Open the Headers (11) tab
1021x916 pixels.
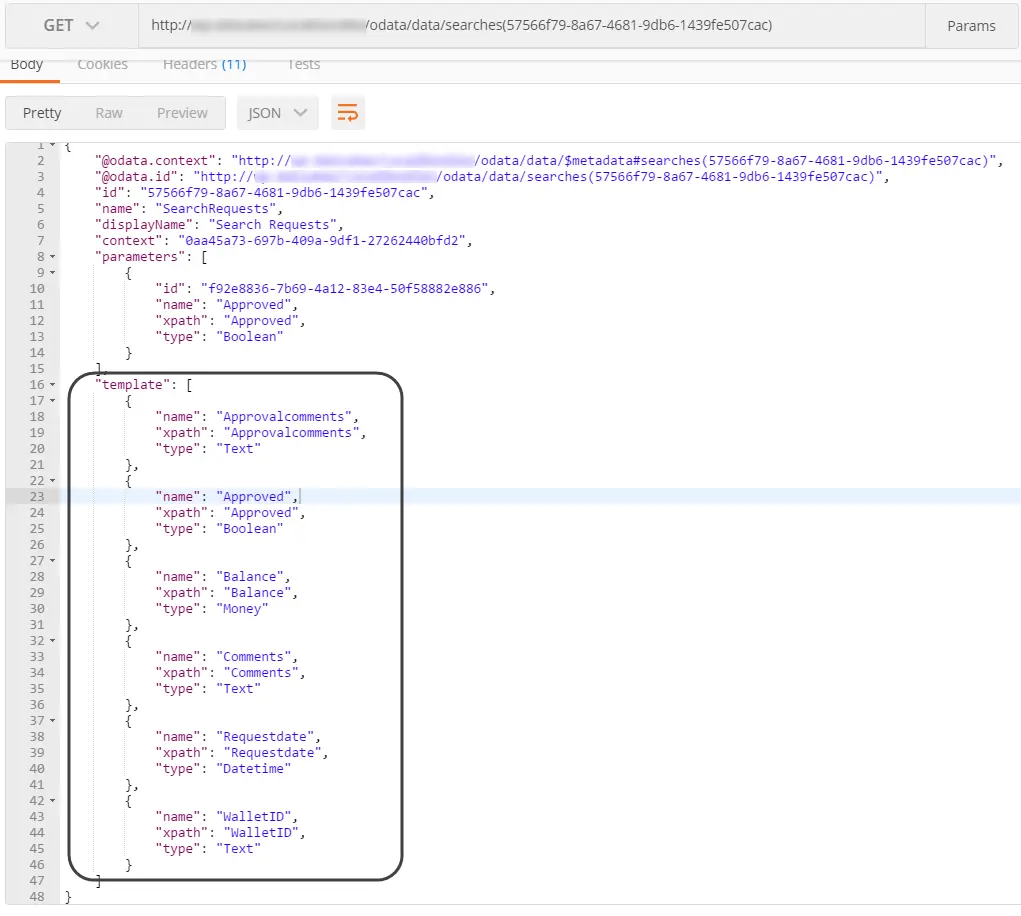(x=204, y=65)
